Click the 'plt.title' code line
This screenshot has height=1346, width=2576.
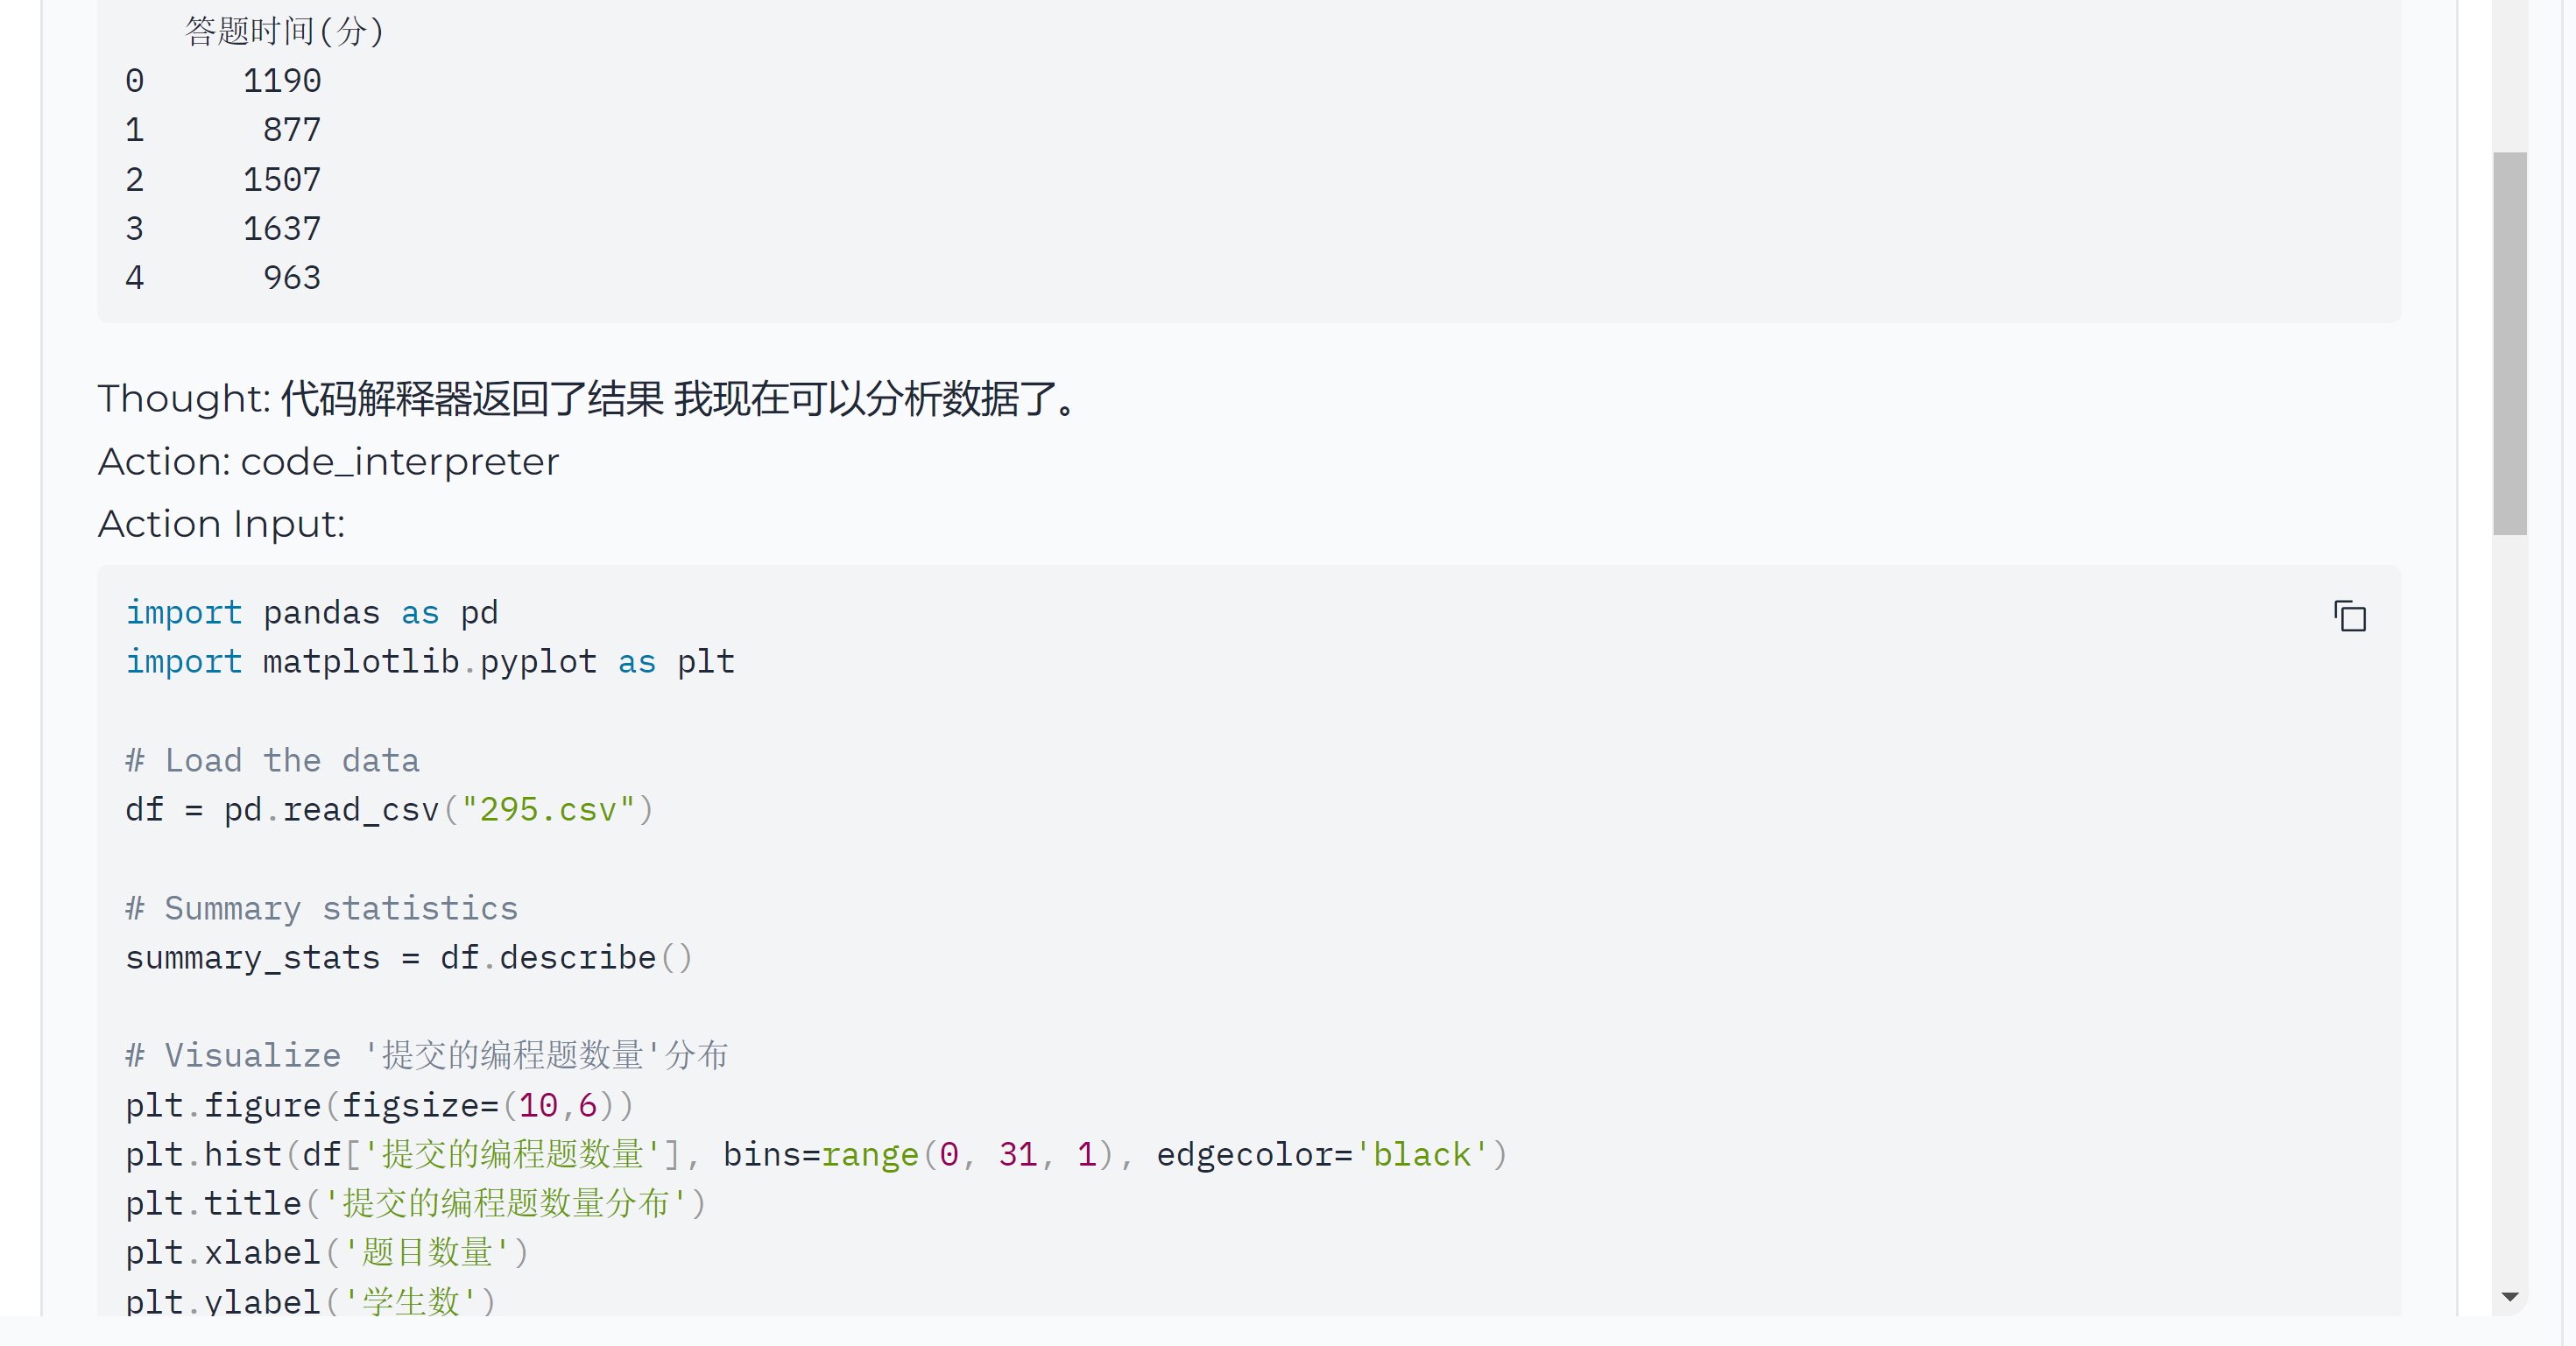[x=416, y=1203]
